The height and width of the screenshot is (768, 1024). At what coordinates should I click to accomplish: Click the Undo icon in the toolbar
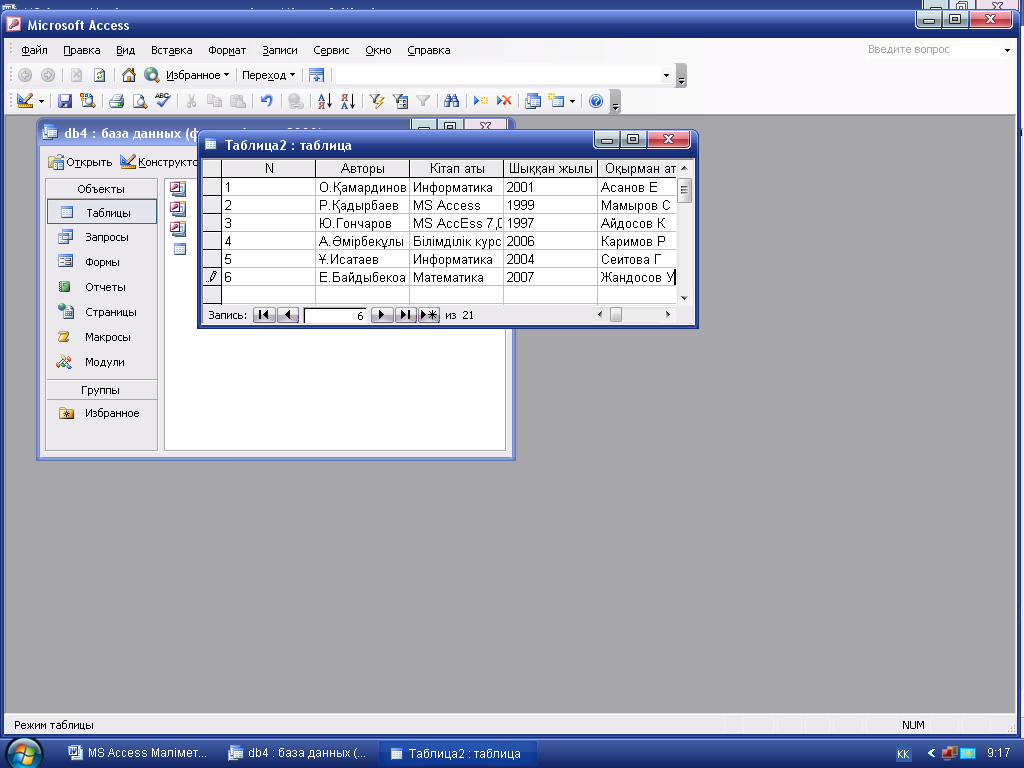pos(266,101)
